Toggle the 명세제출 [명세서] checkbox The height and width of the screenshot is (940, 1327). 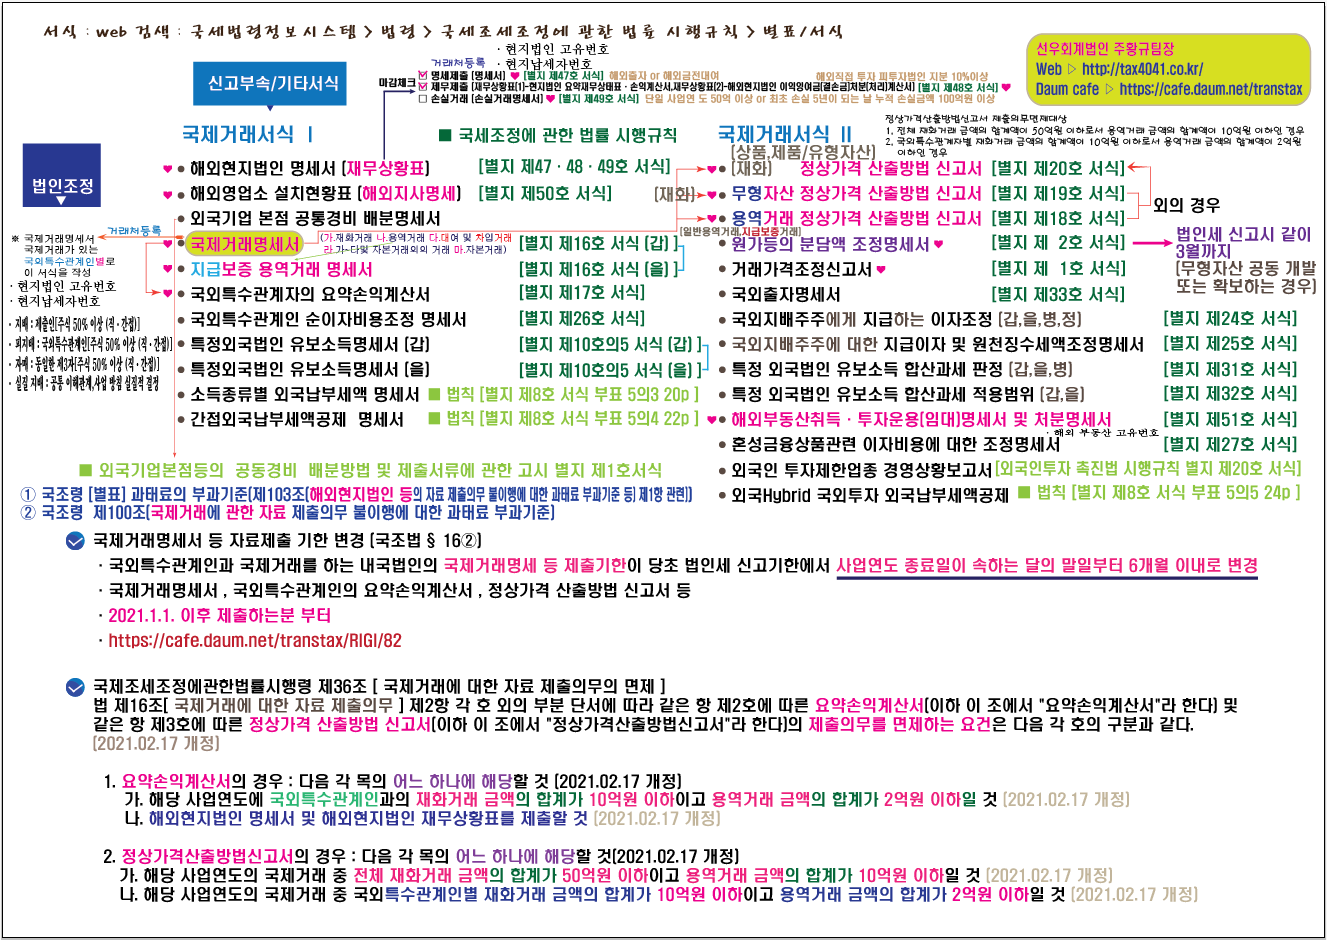click(423, 75)
